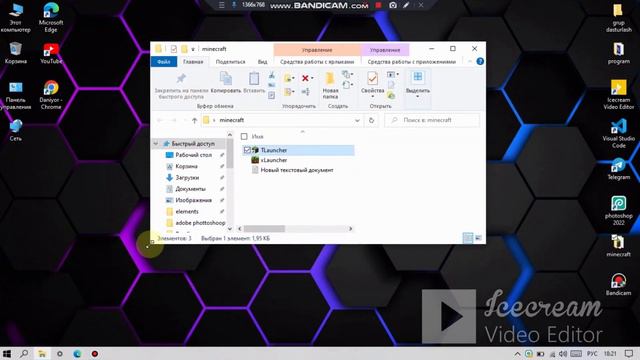Image resolution: width=640 pixels, height=360 pixels.
Task: Click the Новая папка folder icon
Action: 330,78
